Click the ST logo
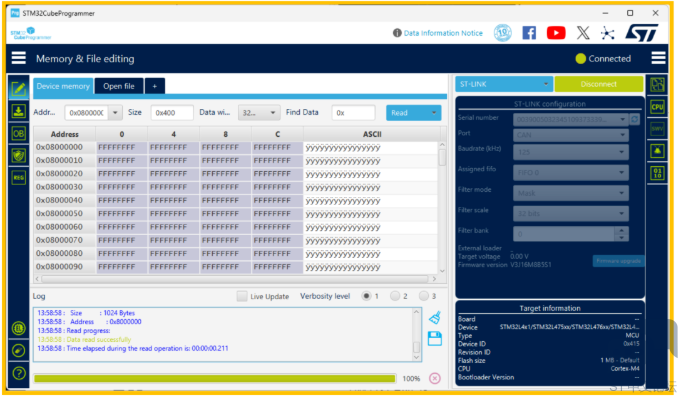 641,33
